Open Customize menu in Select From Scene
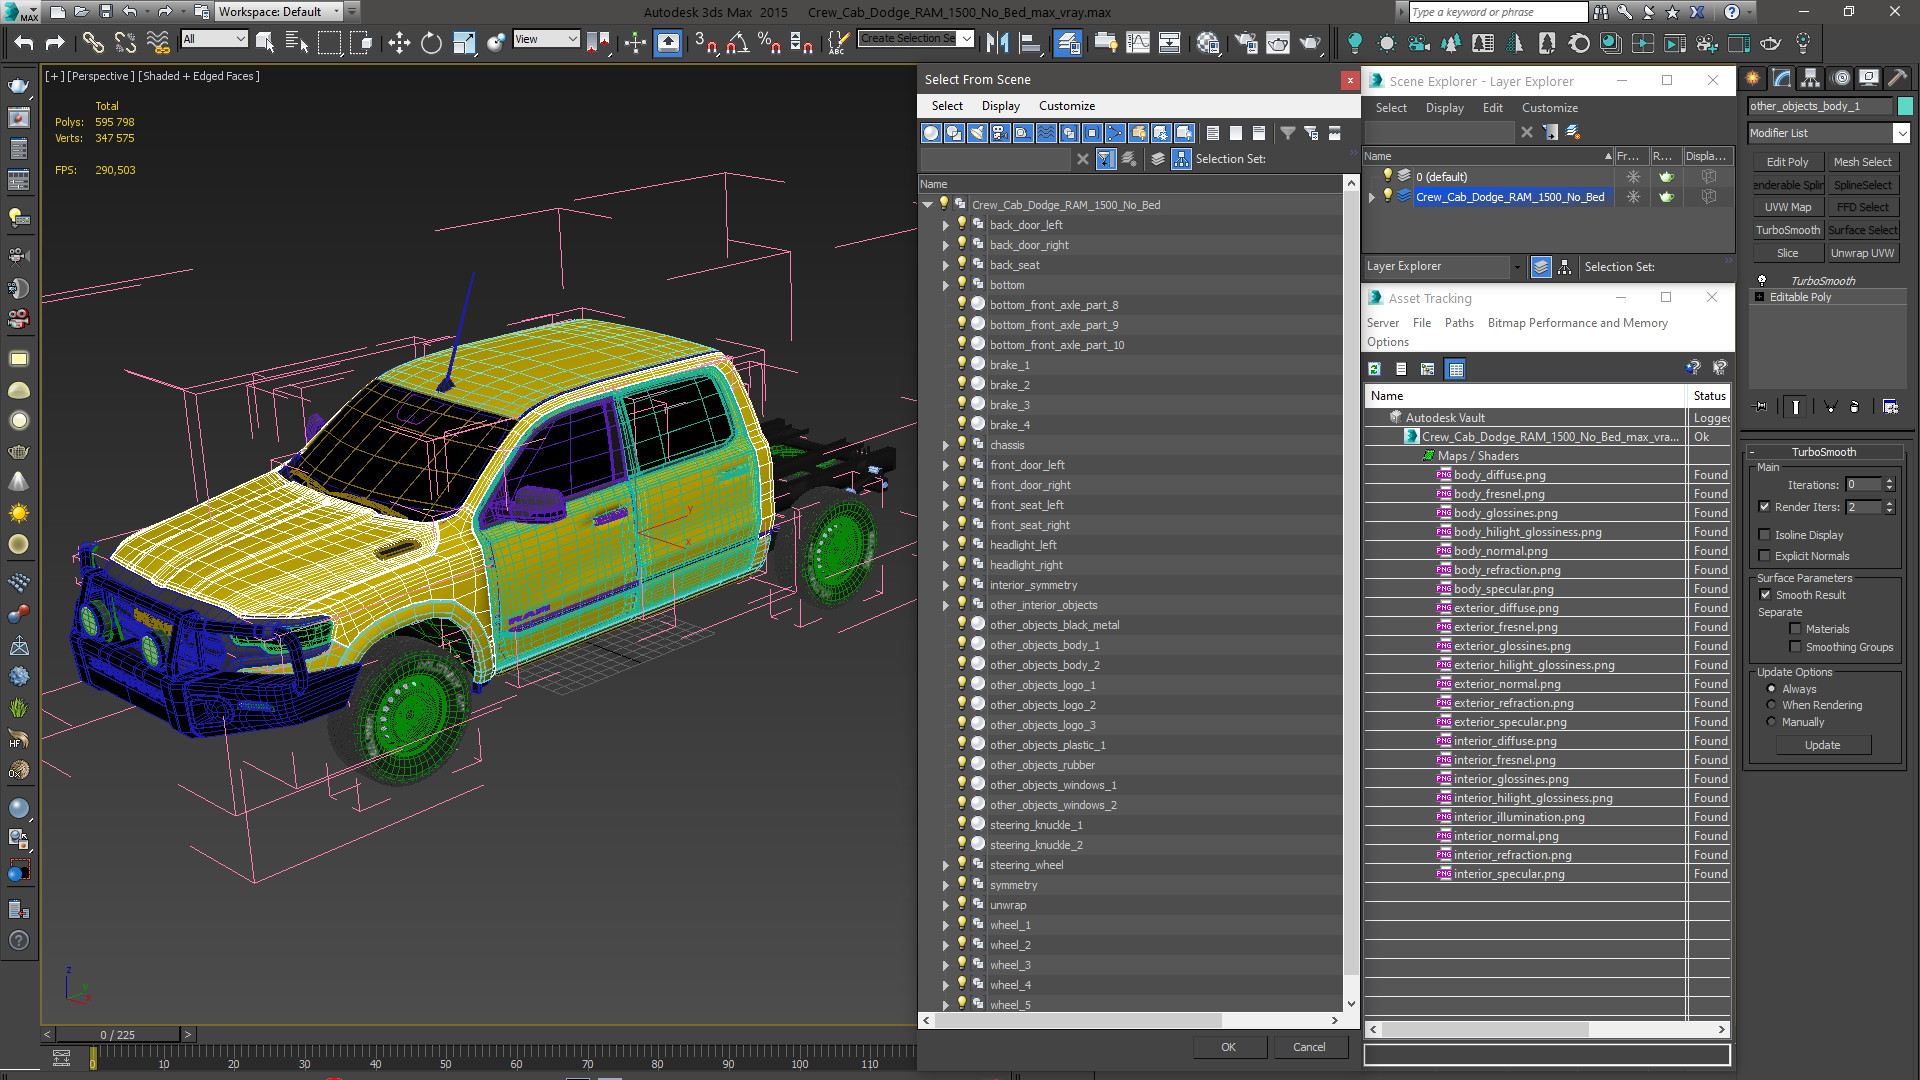 pos(1066,106)
